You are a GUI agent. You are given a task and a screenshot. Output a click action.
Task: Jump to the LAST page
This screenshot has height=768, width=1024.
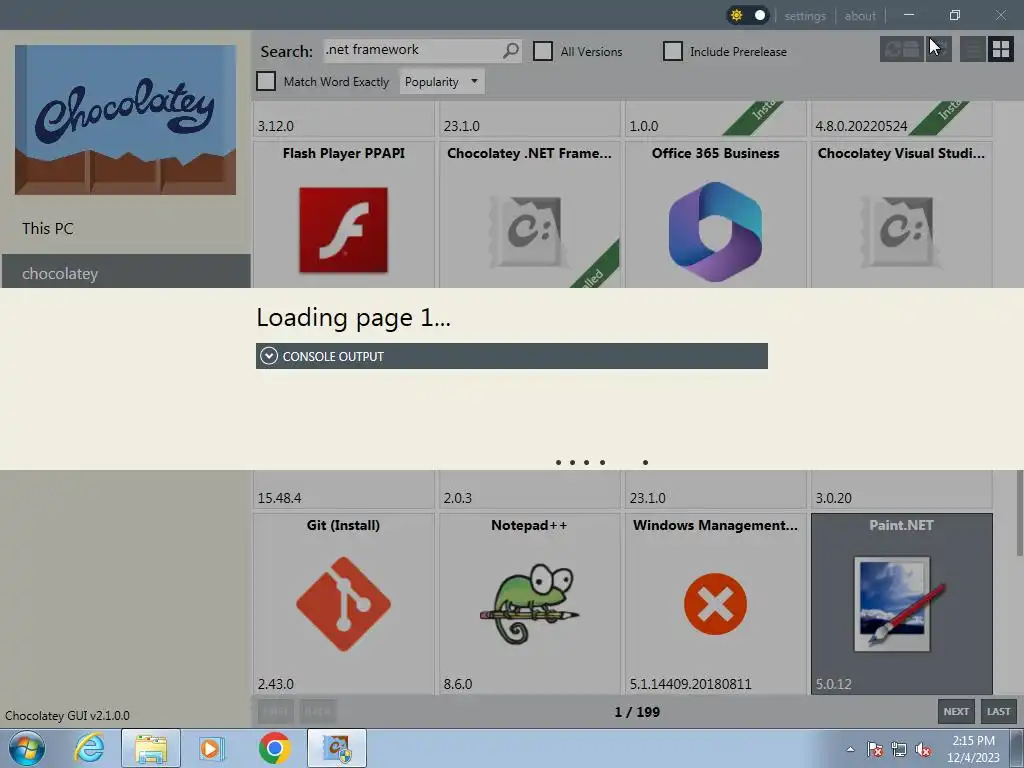pos(999,711)
